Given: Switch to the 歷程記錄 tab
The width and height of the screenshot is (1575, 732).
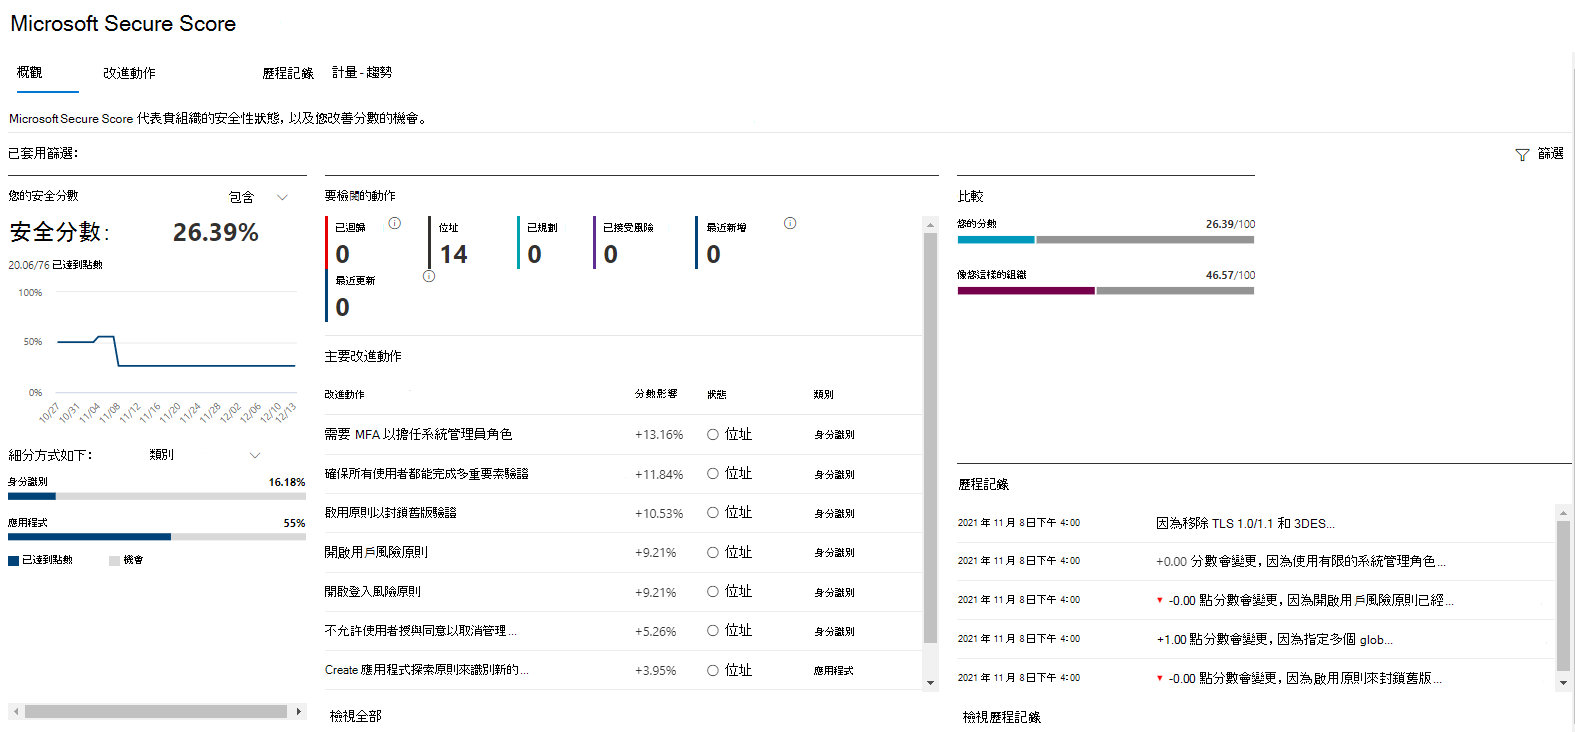Looking at the screenshot, I should tap(288, 73).
